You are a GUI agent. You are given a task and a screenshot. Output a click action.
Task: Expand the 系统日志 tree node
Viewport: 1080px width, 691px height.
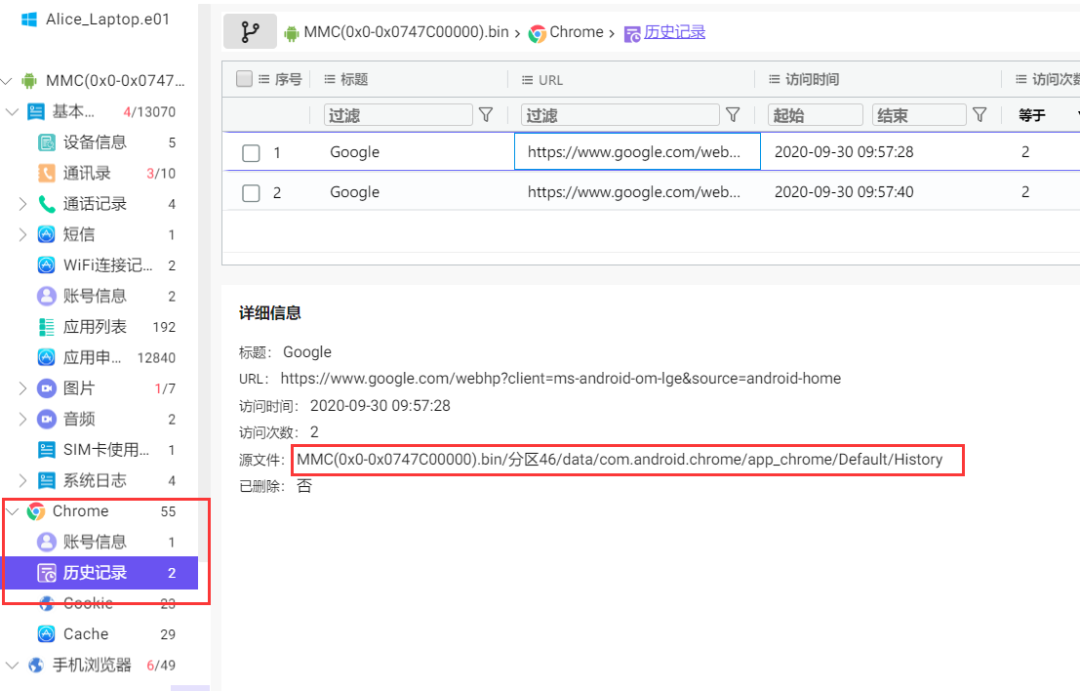(x=23, y=480)
